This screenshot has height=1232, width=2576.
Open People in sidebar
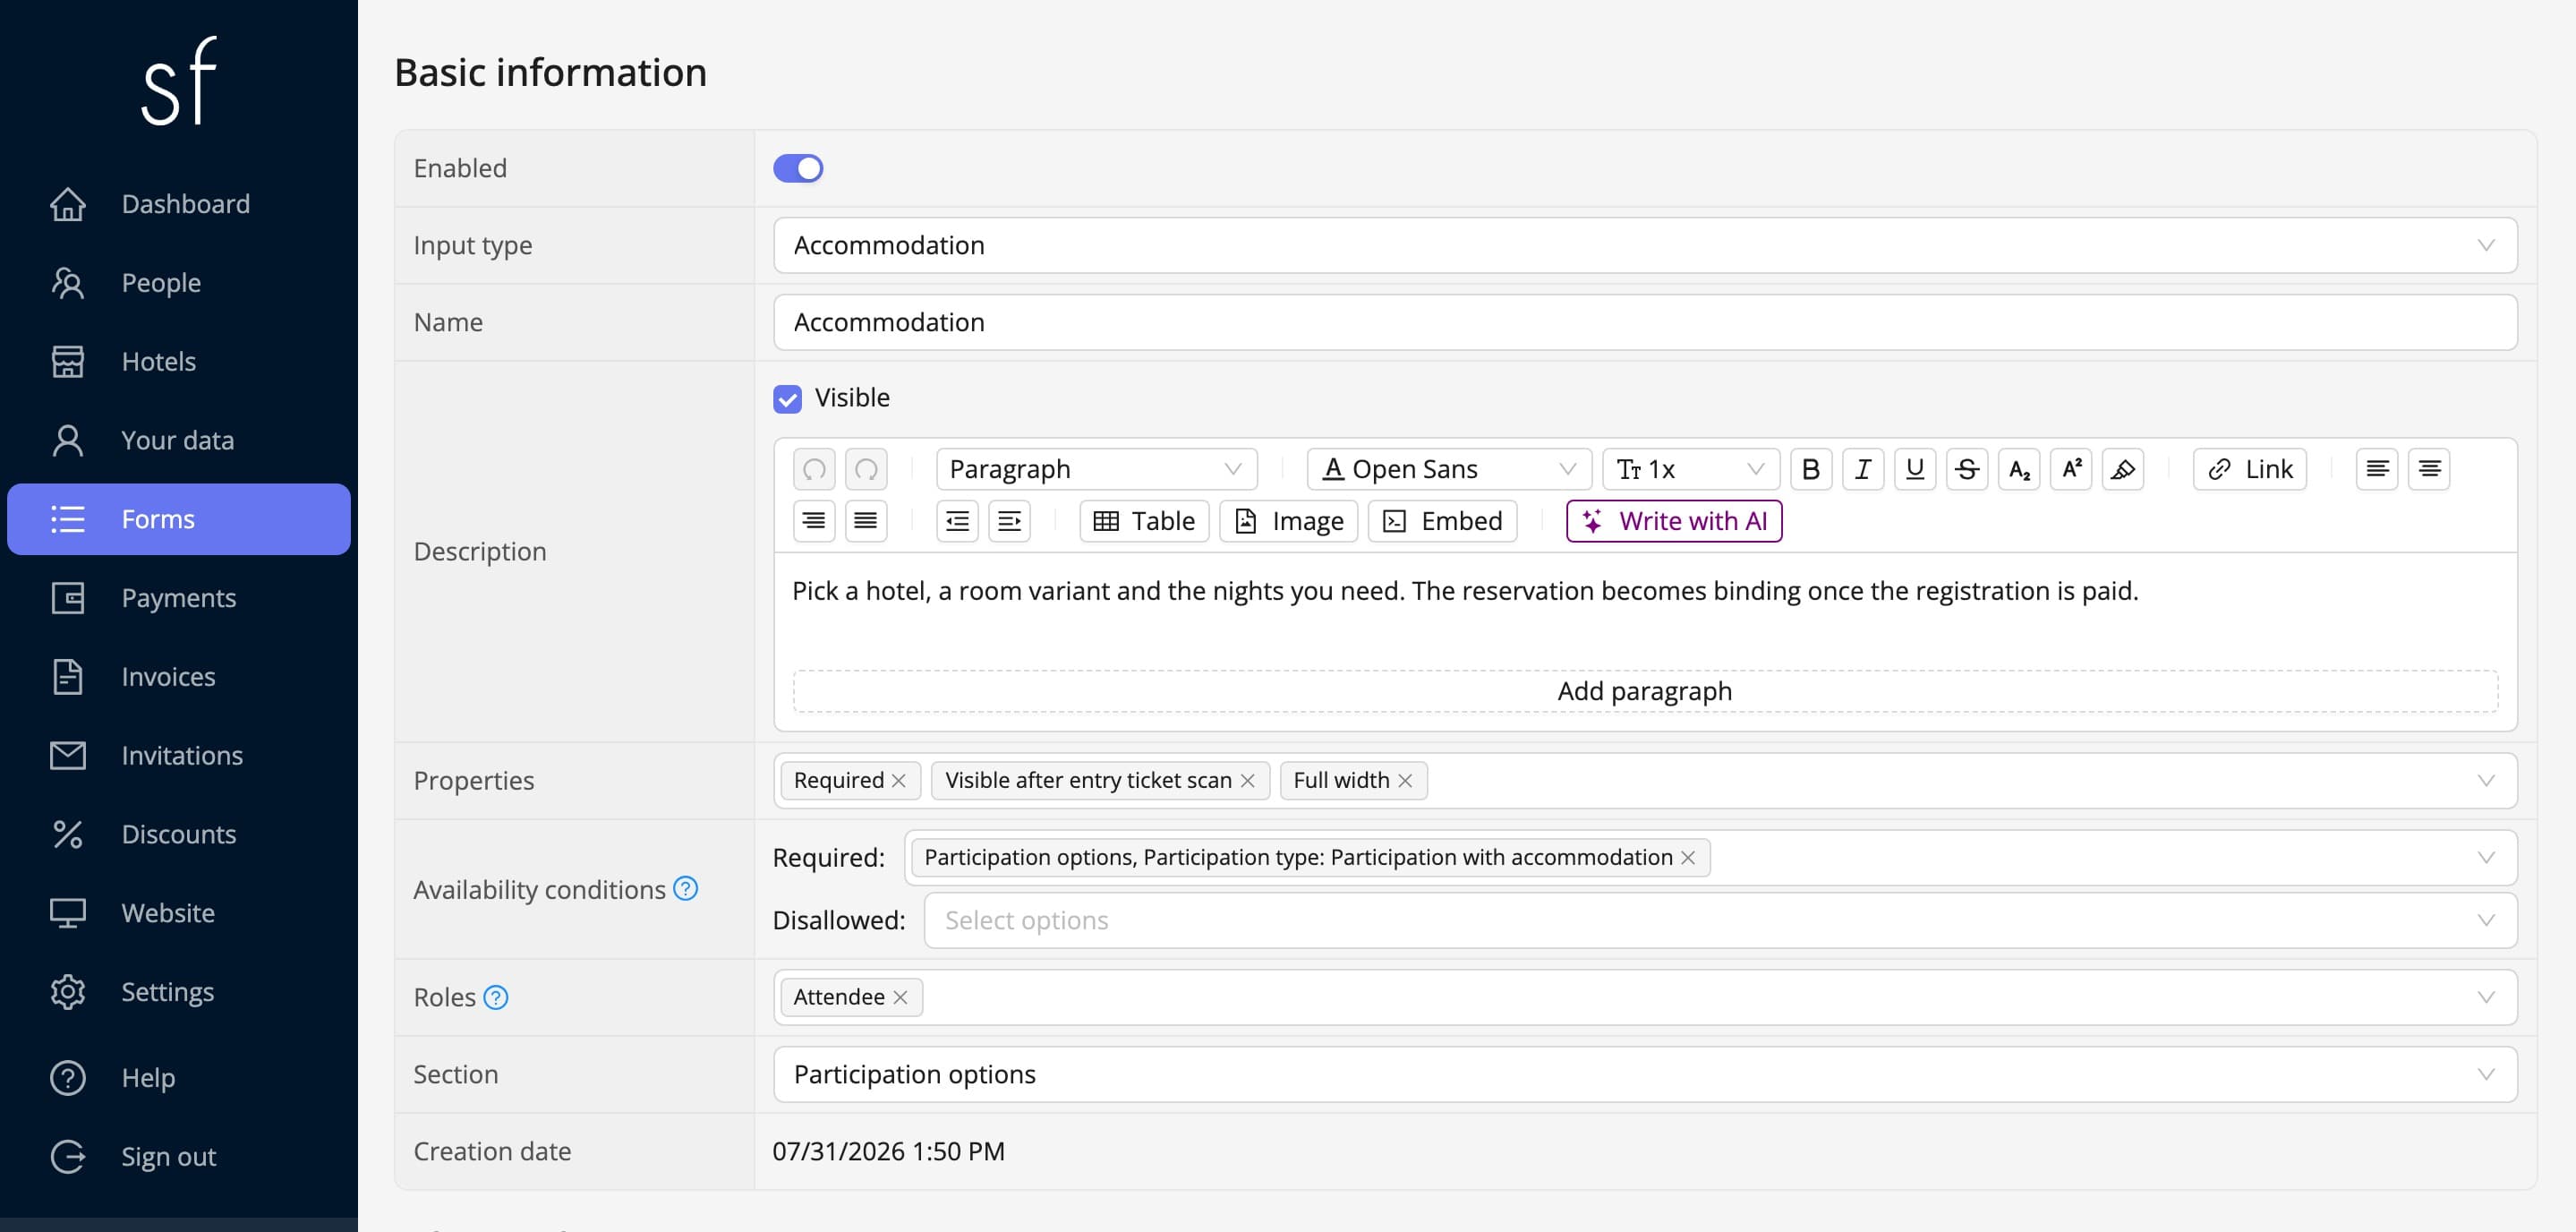point(179,283)
